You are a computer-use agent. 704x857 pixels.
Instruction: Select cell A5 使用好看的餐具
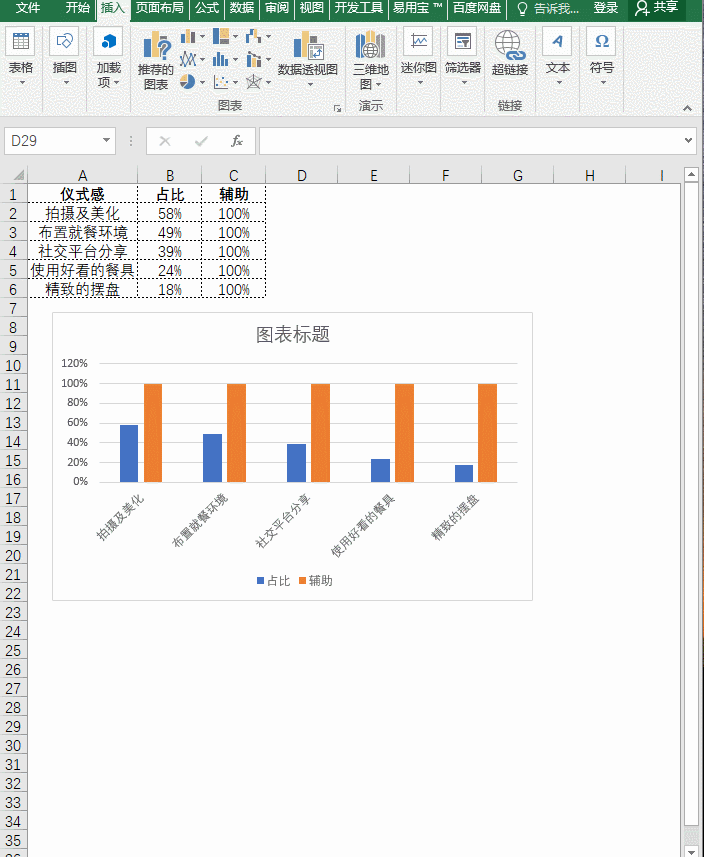(x=83, y=270)
